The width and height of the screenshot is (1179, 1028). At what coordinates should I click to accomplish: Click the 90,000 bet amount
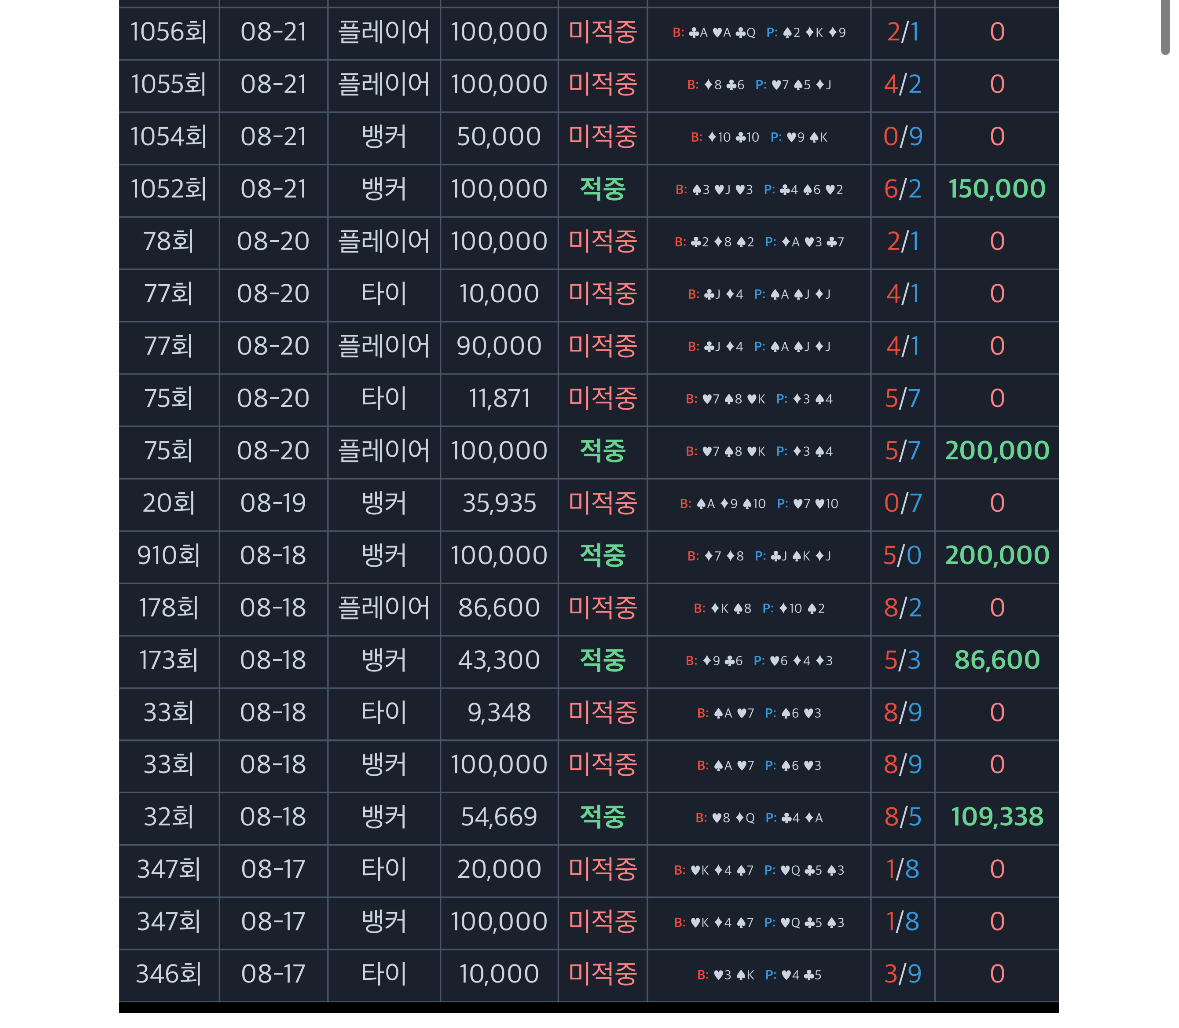499,346
